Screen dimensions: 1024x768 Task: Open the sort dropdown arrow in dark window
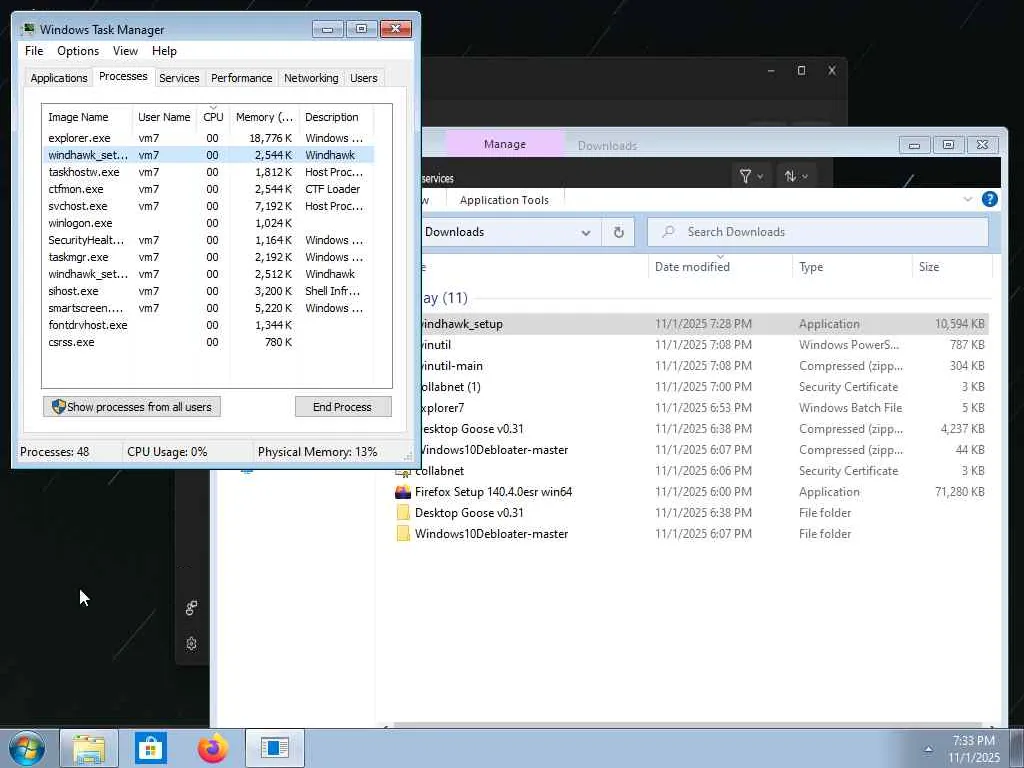pos(805,177)
